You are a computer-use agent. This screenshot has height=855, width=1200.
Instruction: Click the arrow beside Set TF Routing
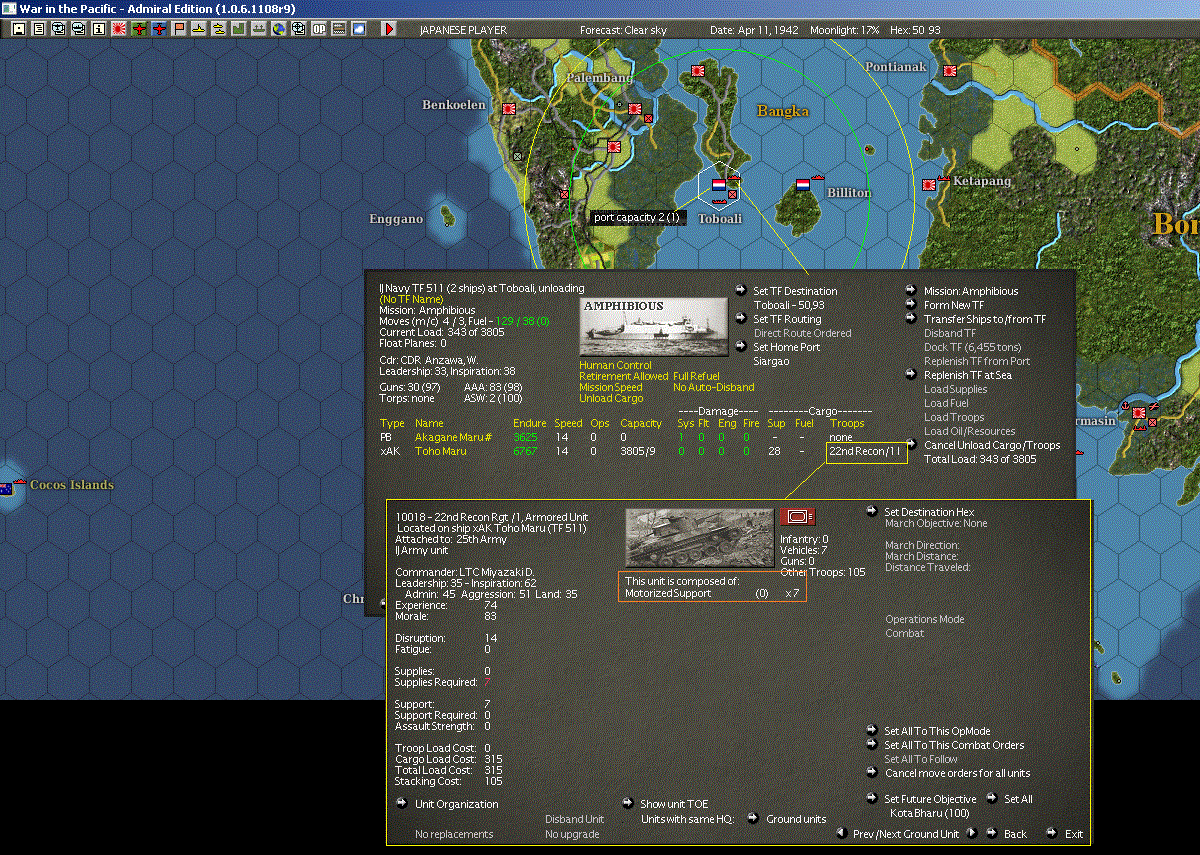pos(741,319)
